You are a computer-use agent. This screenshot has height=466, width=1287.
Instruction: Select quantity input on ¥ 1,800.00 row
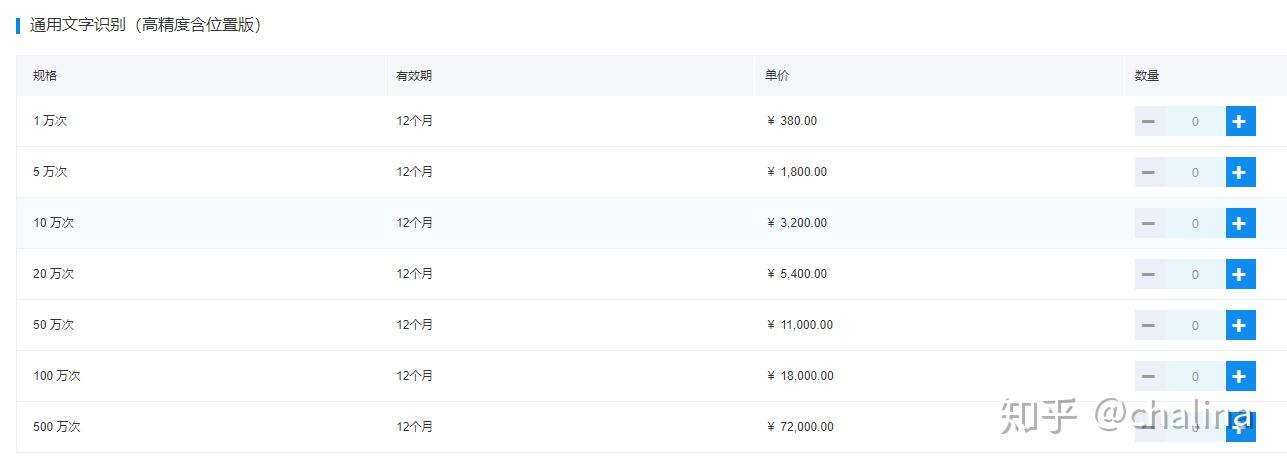[x=1195, y=172]
